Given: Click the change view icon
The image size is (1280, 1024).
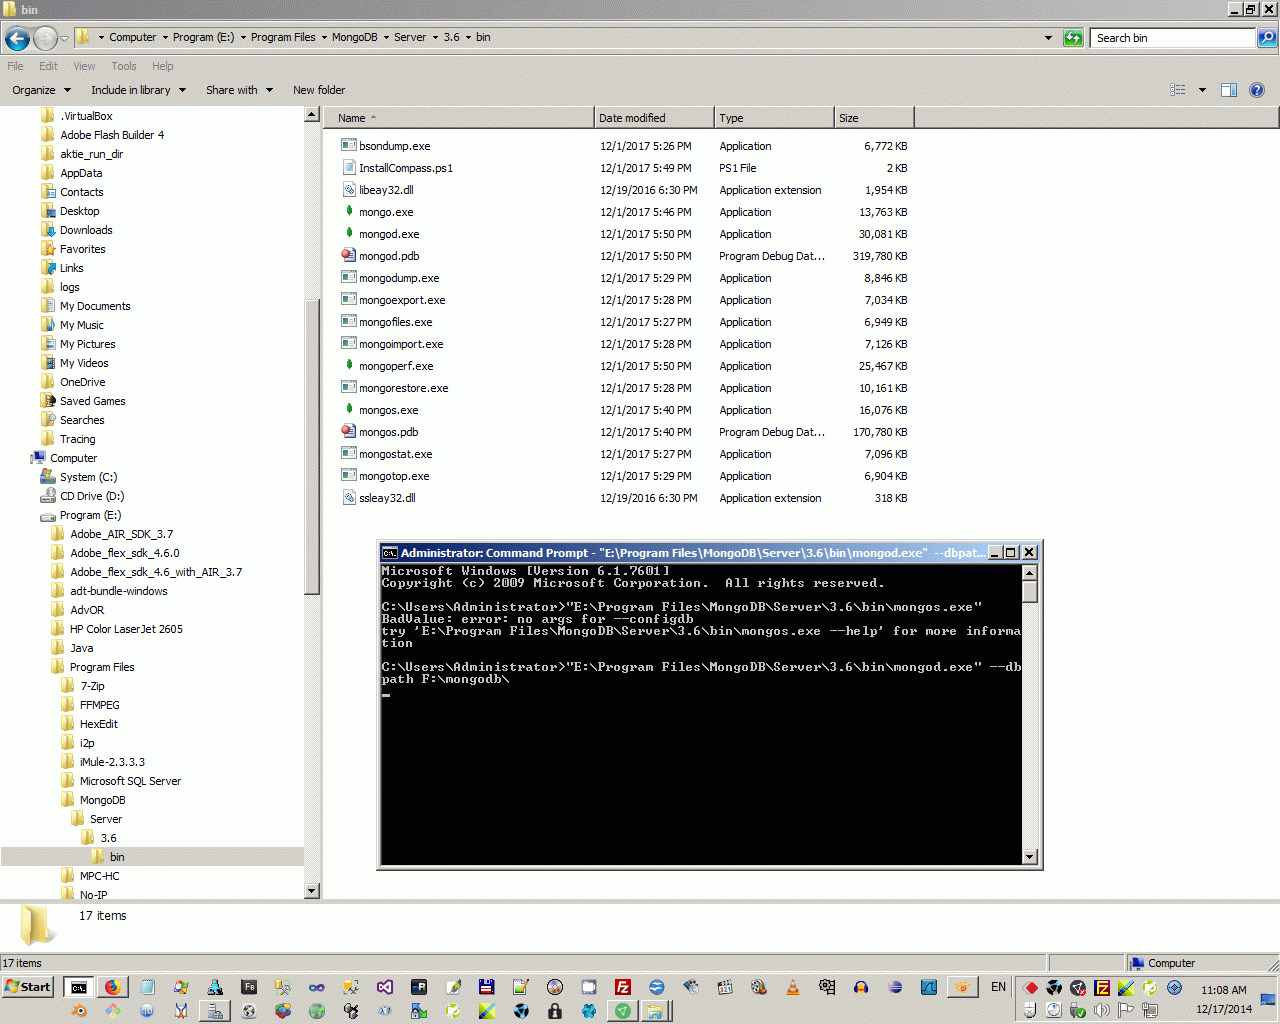Looking at the screenshot, I should 1178,90.
